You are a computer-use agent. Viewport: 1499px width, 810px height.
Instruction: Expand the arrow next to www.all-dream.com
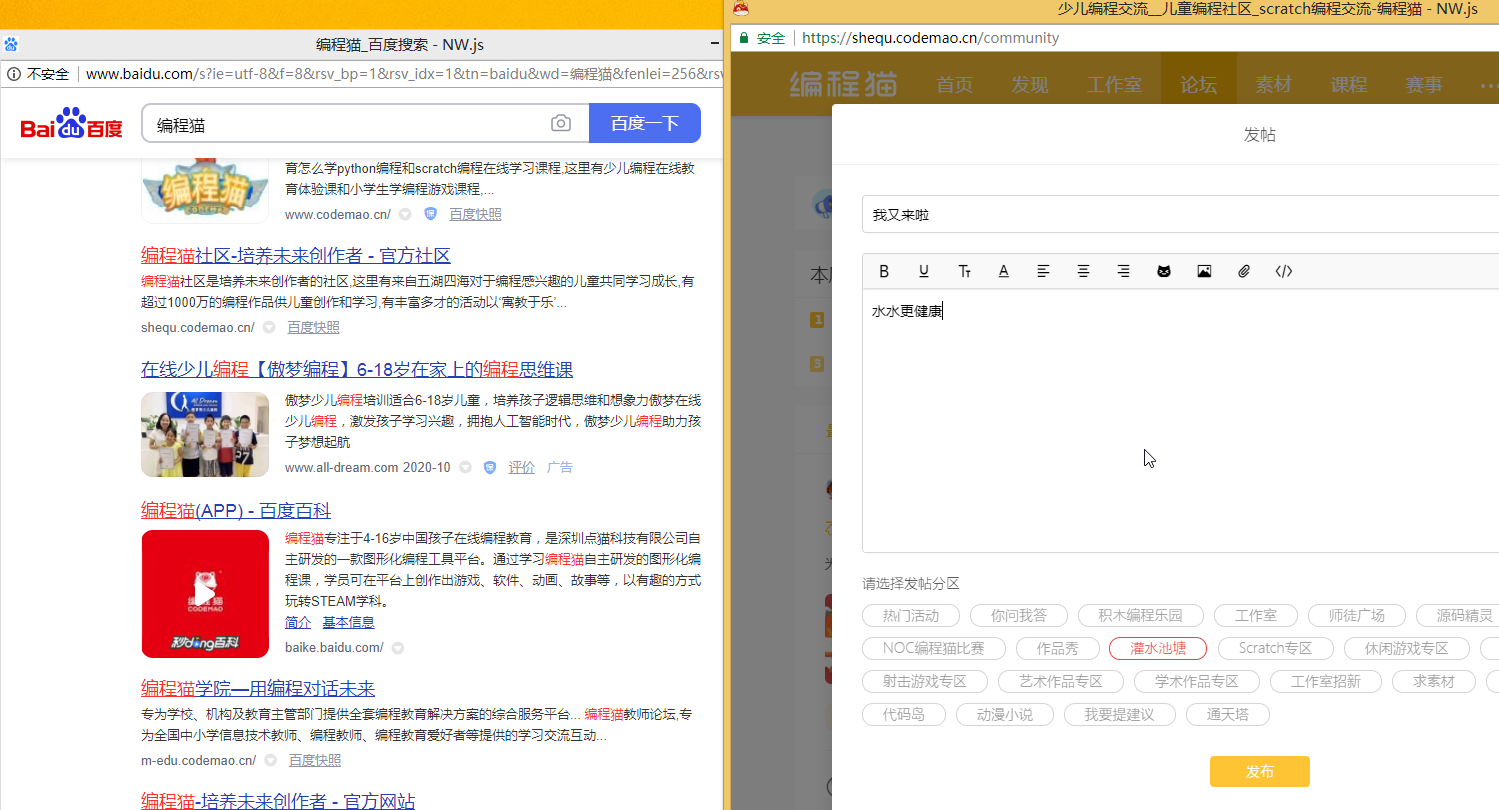pyautogui.click(x=465, y=467)
